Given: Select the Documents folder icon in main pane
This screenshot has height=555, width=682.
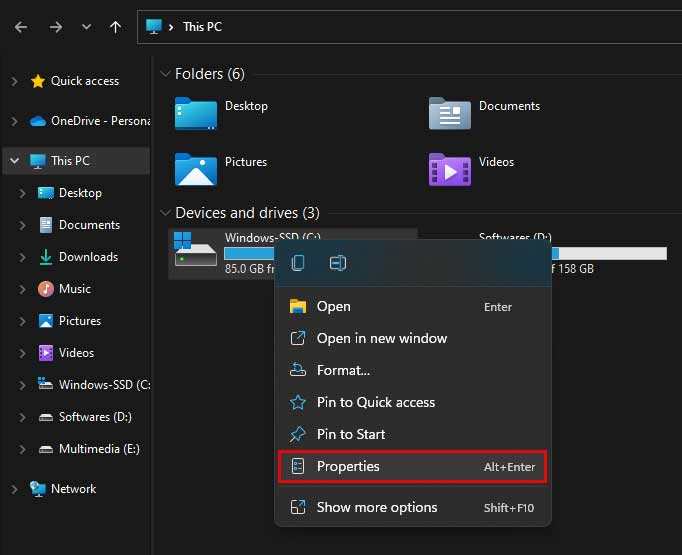Looking at the screenshot, I should coord(450,113).
